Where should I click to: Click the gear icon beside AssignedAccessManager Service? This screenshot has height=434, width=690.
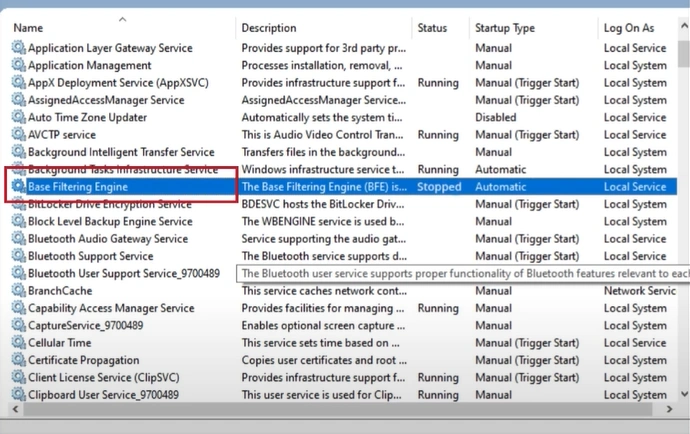click(x=18, y=100)
